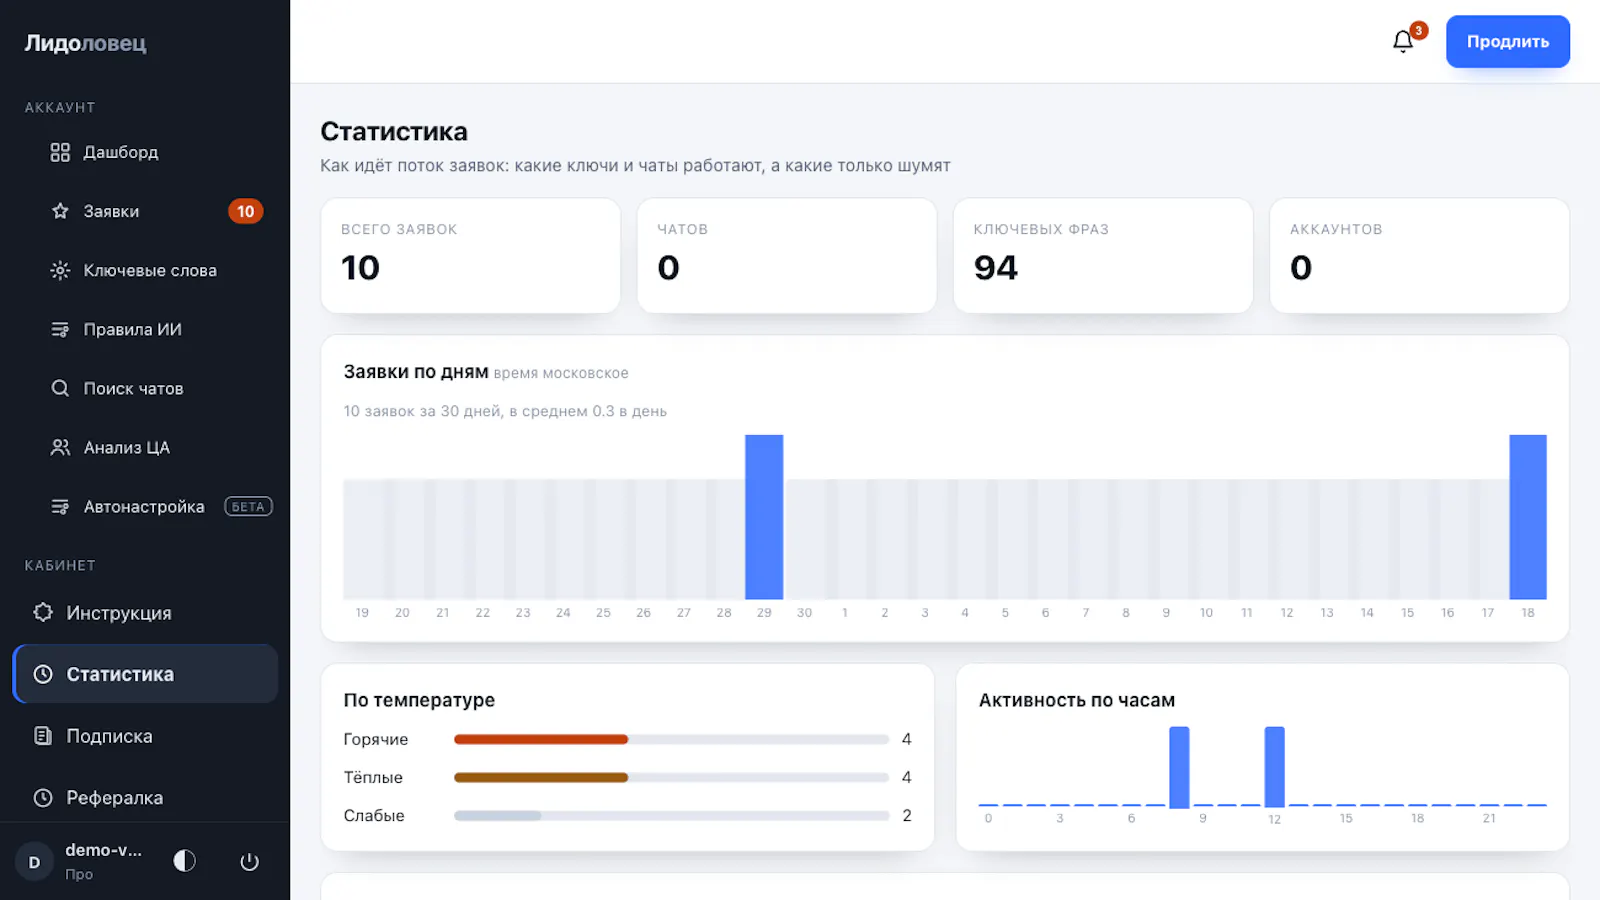Viewport: 1600px width, 900px height.
Task: Click the Ключевые слова sun icon
Action: tap(60, 270)
